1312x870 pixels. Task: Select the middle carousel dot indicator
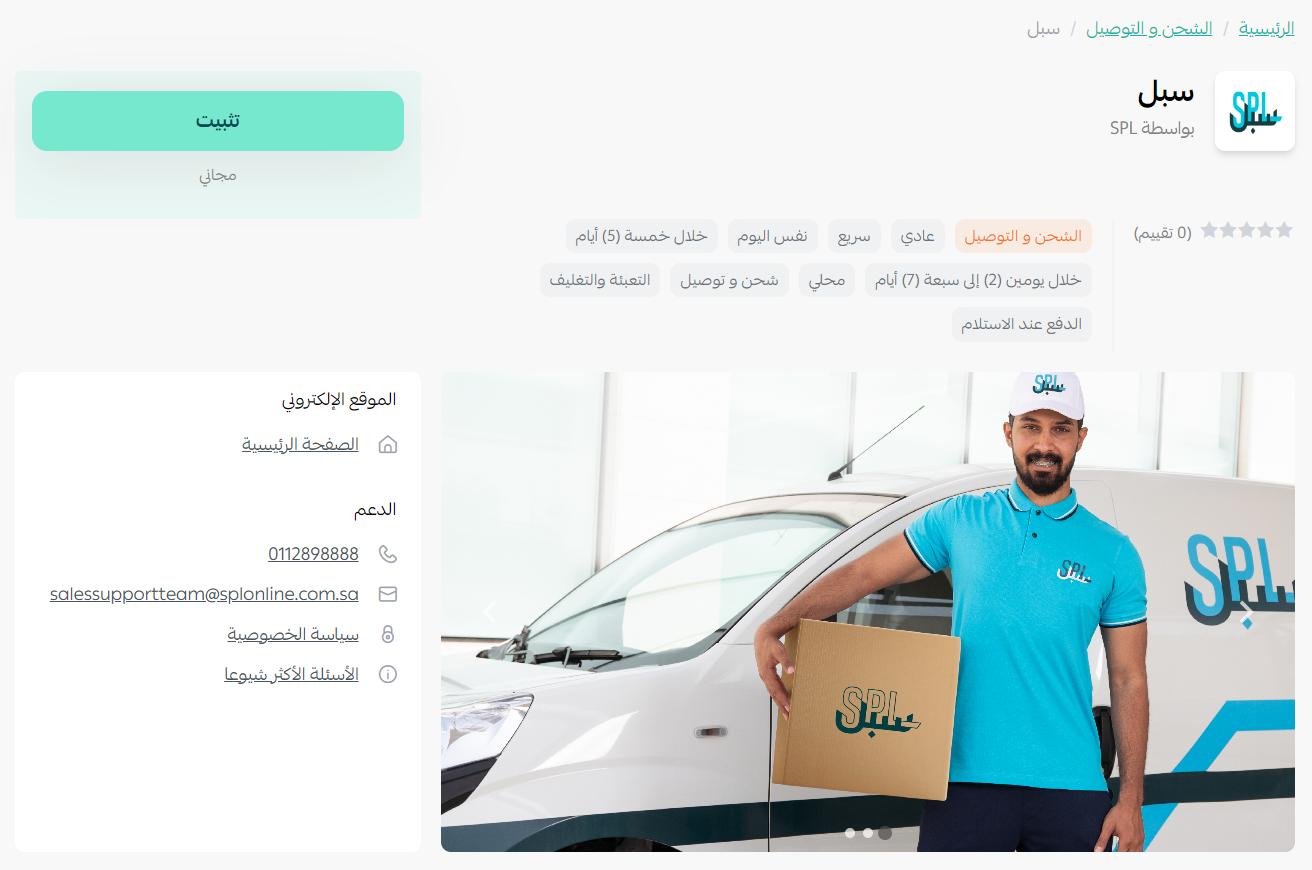click(x=868, y=833)
